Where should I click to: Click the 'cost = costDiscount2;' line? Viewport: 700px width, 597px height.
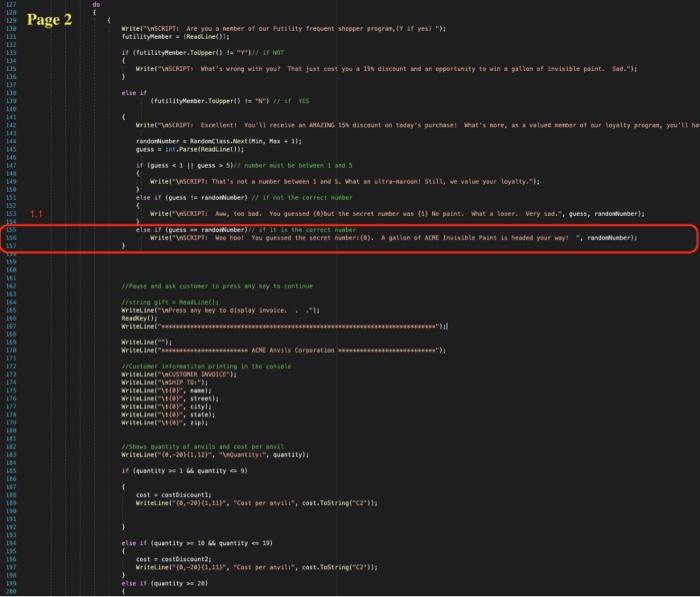coord(174,559)
